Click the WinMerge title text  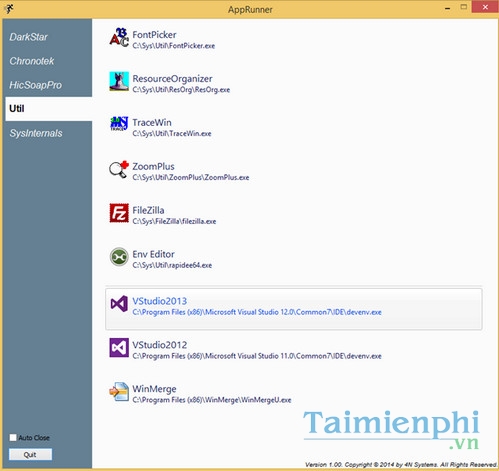click(x=154, y=389)
